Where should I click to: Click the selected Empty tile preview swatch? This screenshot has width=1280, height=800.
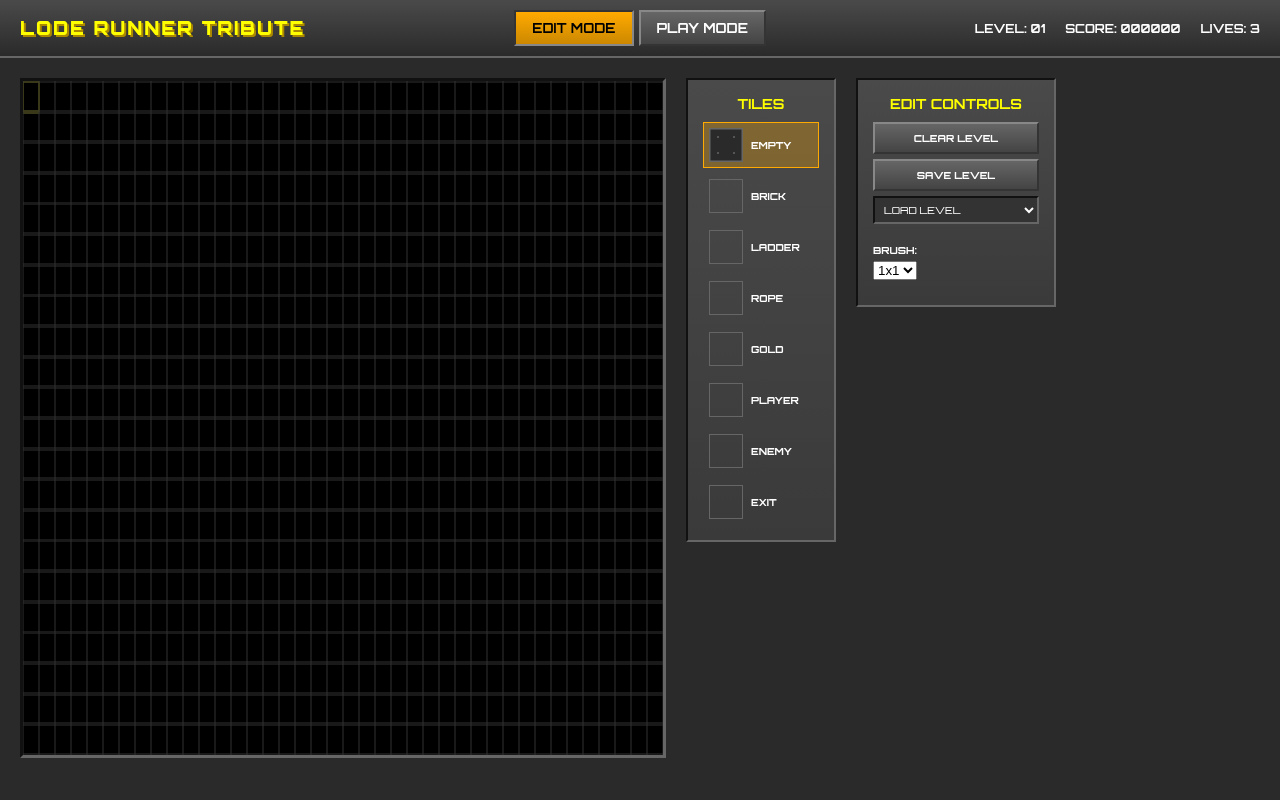point(725,145)
